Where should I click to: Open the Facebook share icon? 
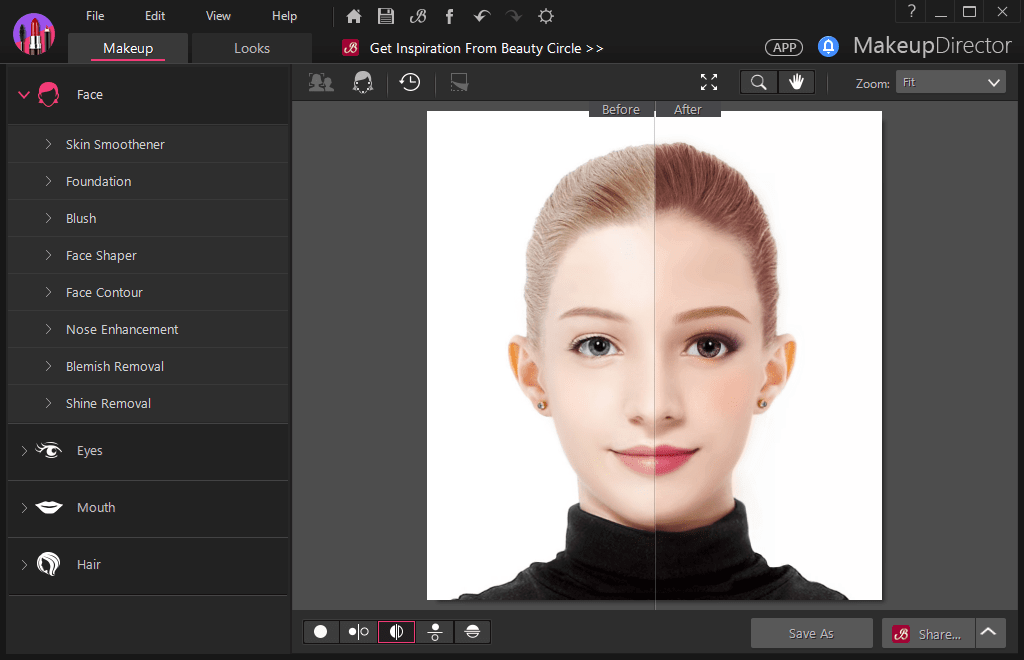click(x=449, y=16)
